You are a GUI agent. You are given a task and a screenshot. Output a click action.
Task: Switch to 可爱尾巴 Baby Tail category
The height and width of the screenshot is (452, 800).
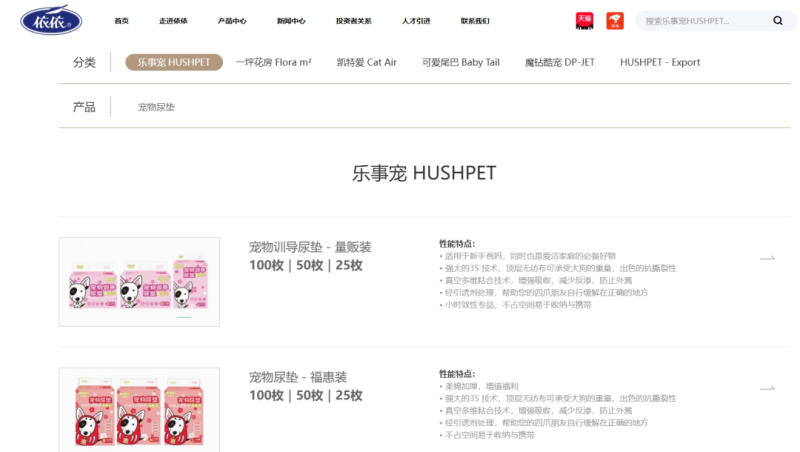tap(460, 62)
